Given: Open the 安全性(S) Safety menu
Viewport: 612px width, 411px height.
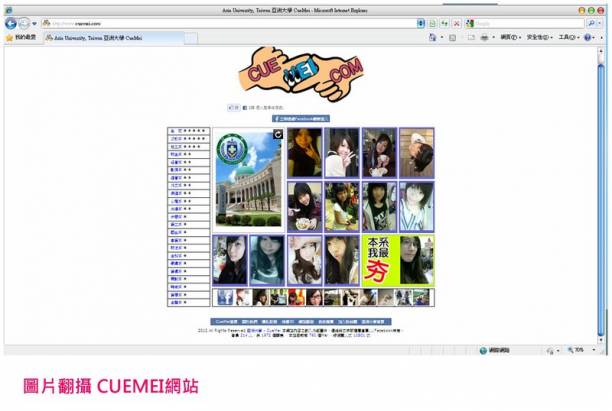Looking at the screenshot, I should pyautogui.click(x=539, y=37).
